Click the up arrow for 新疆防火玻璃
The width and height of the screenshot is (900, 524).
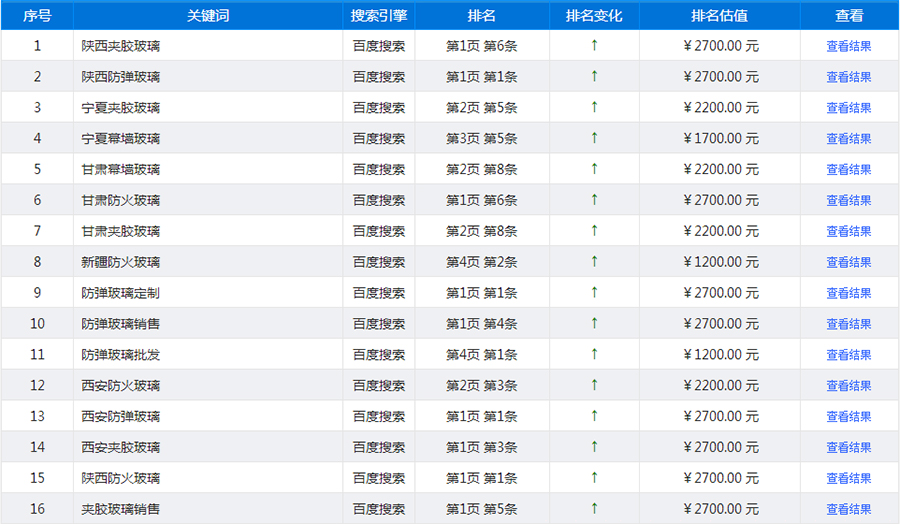click(x=594, y=262)
